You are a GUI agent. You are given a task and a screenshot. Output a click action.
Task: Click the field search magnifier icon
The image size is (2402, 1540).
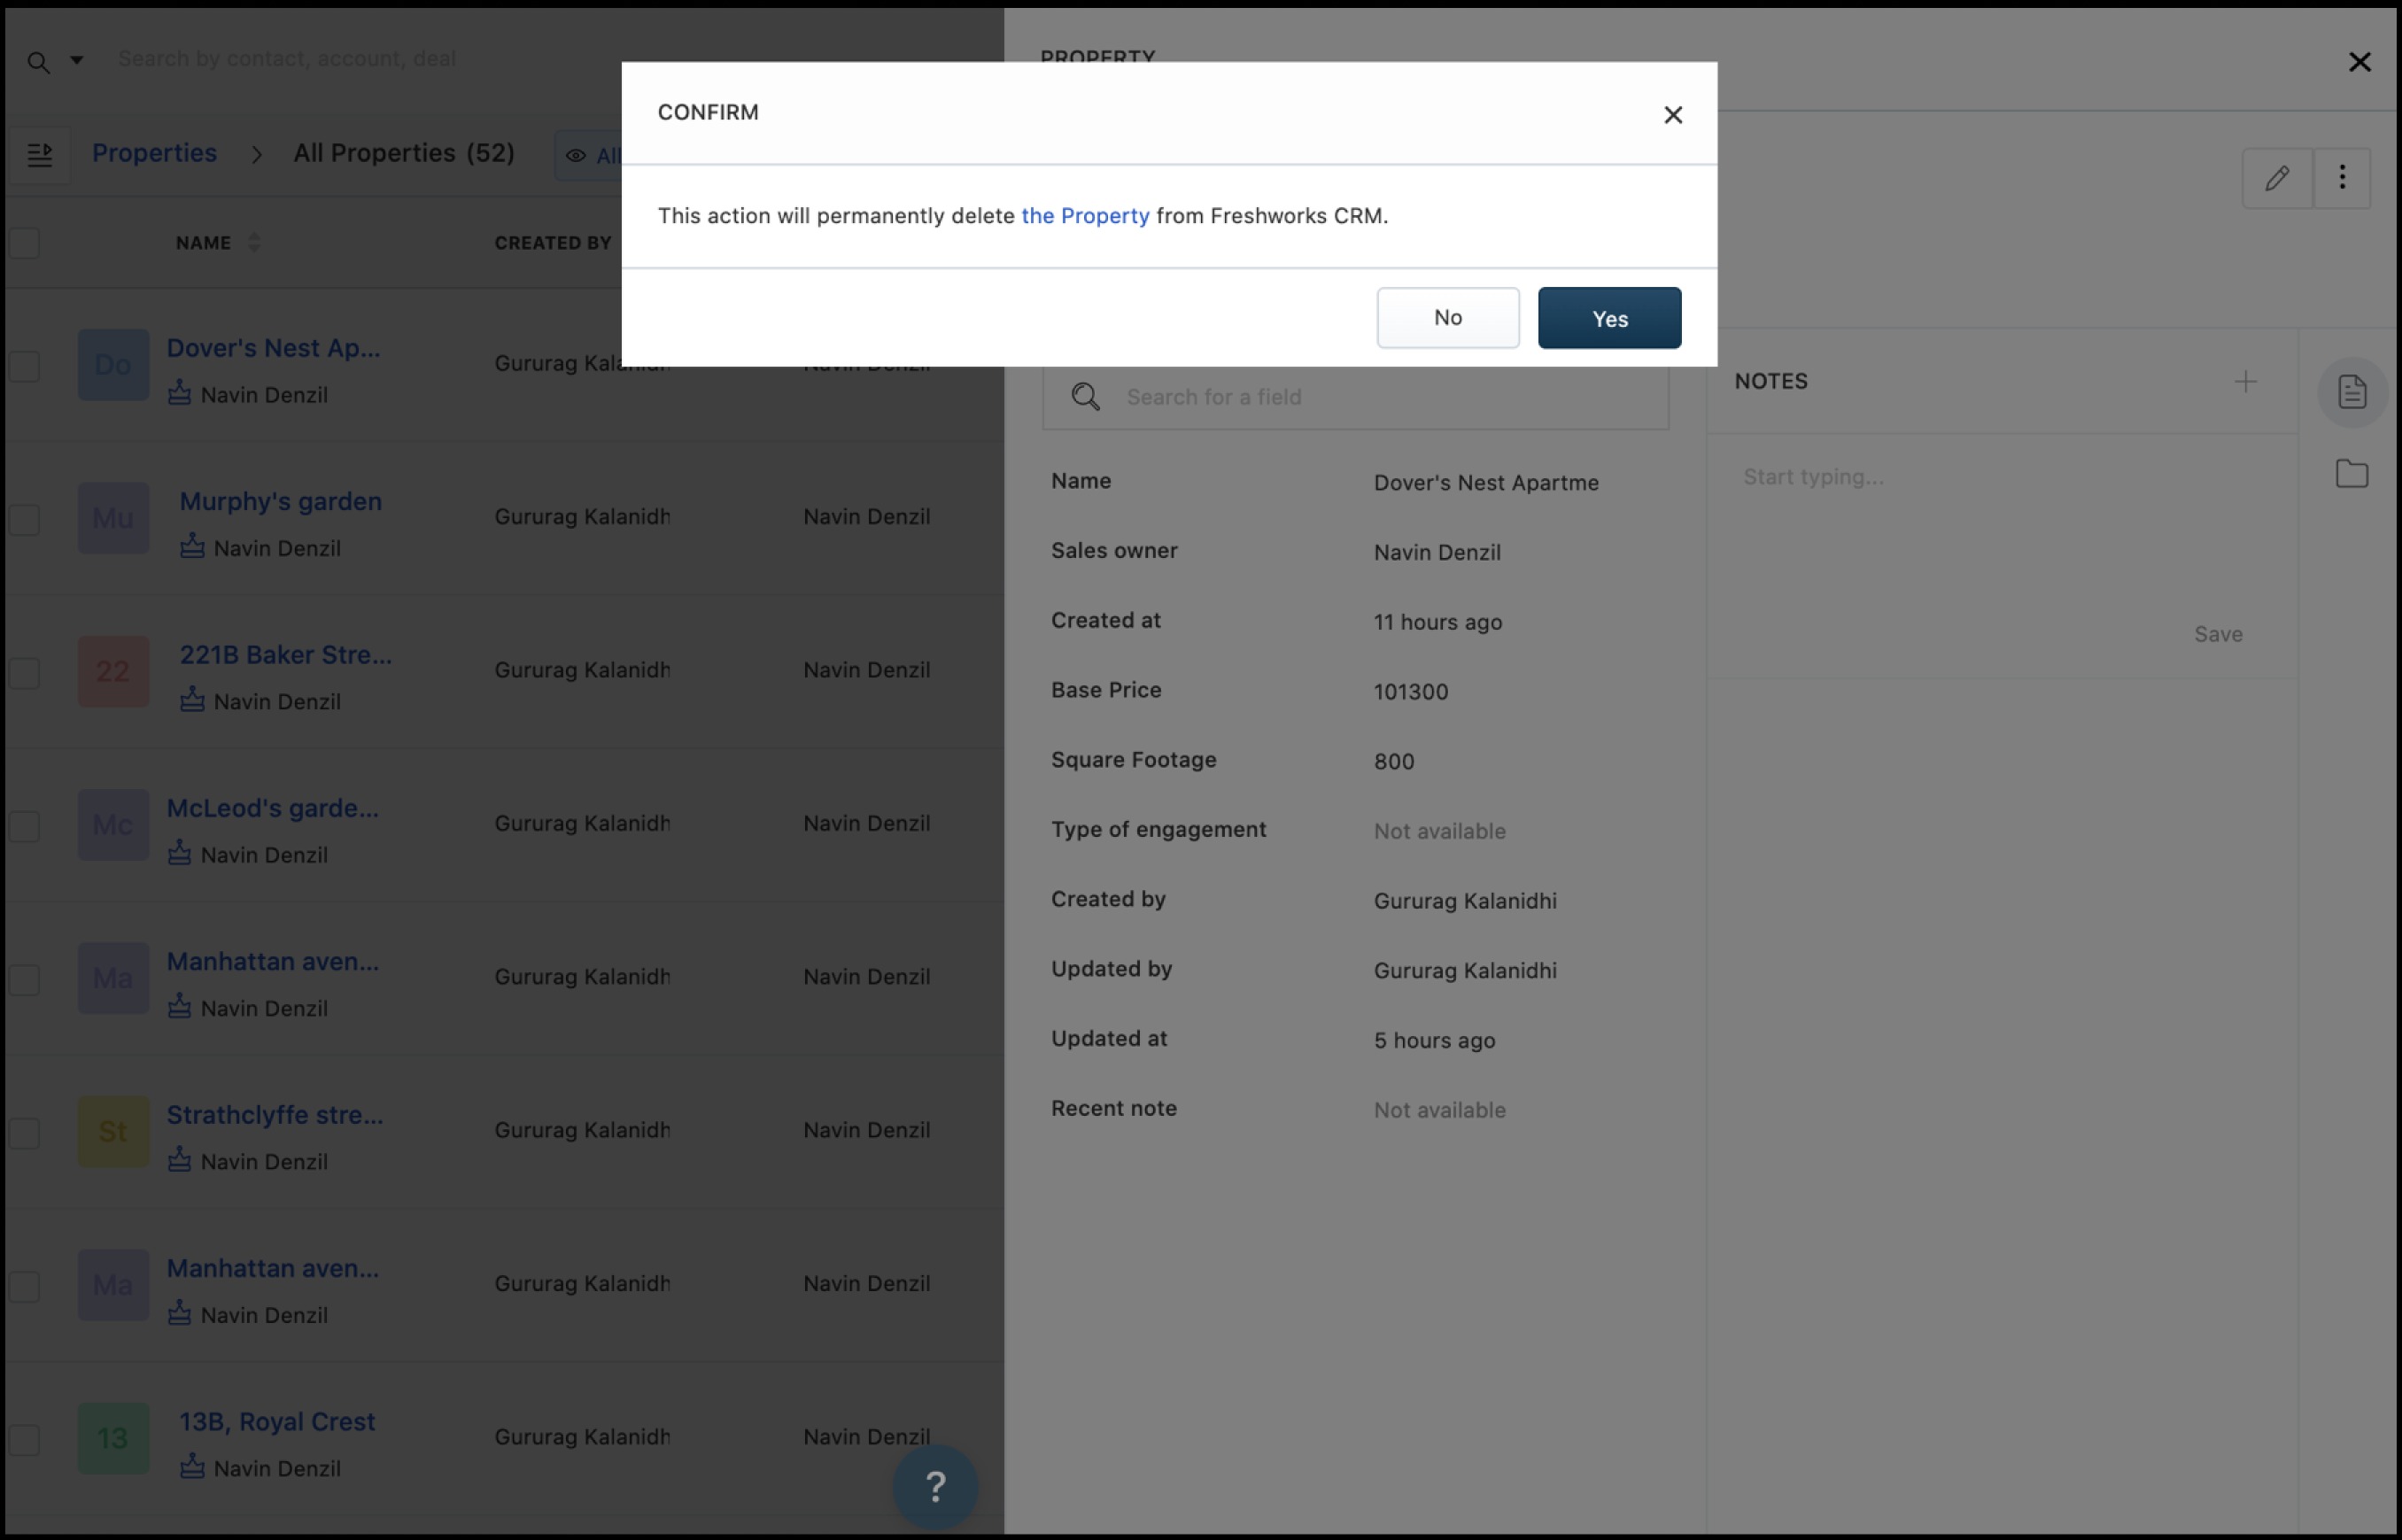point(1085,397)
